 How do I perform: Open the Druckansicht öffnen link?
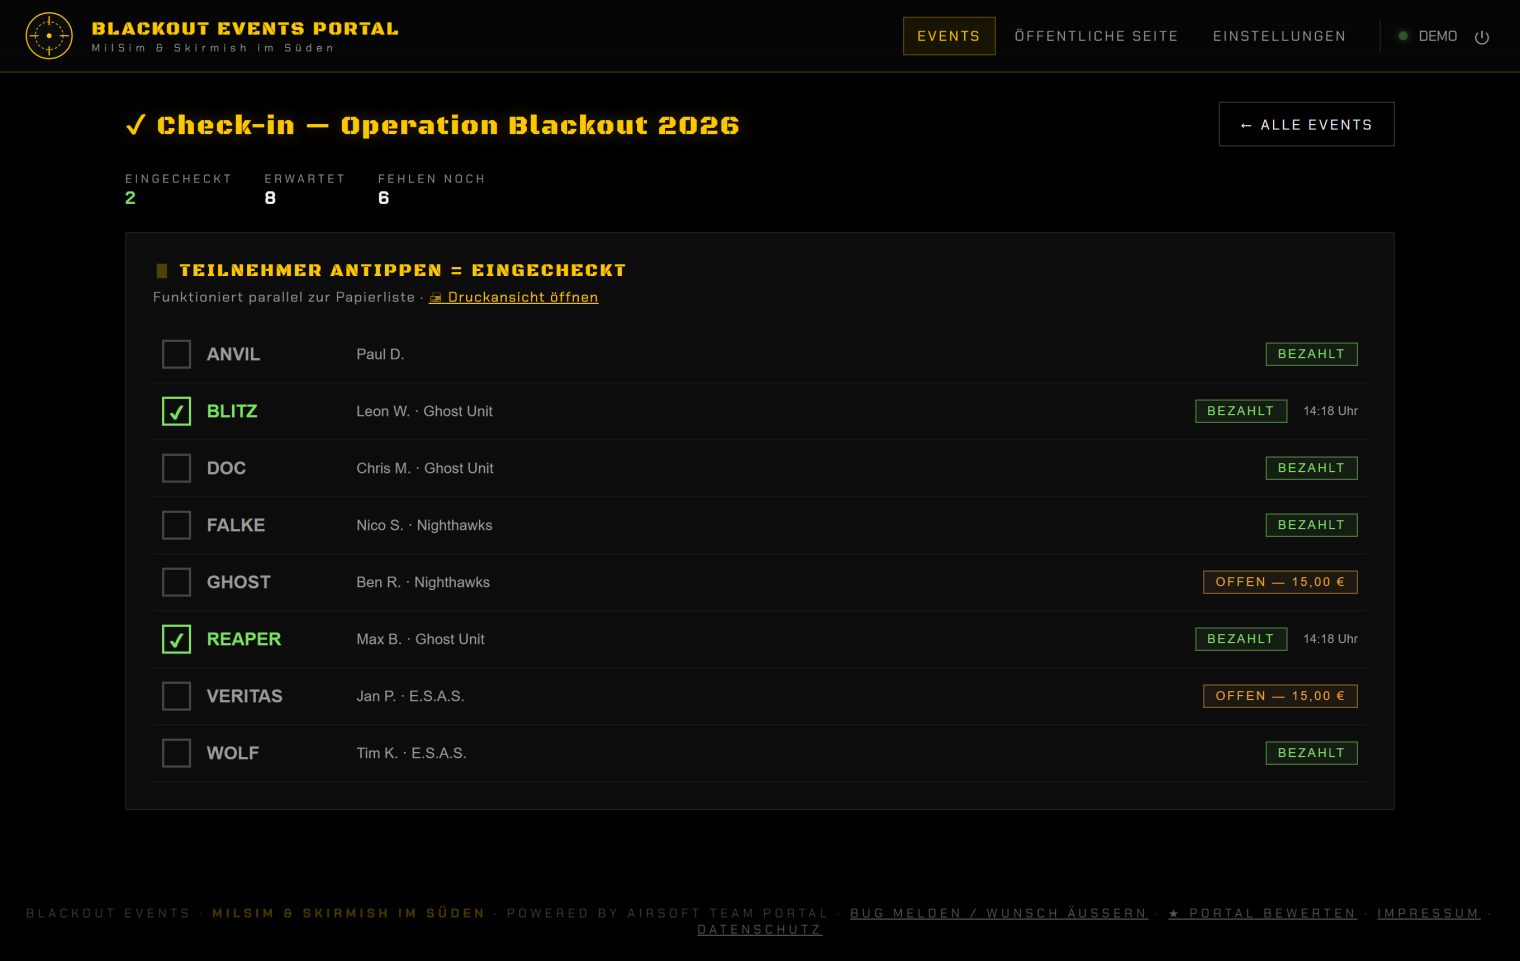514,297
